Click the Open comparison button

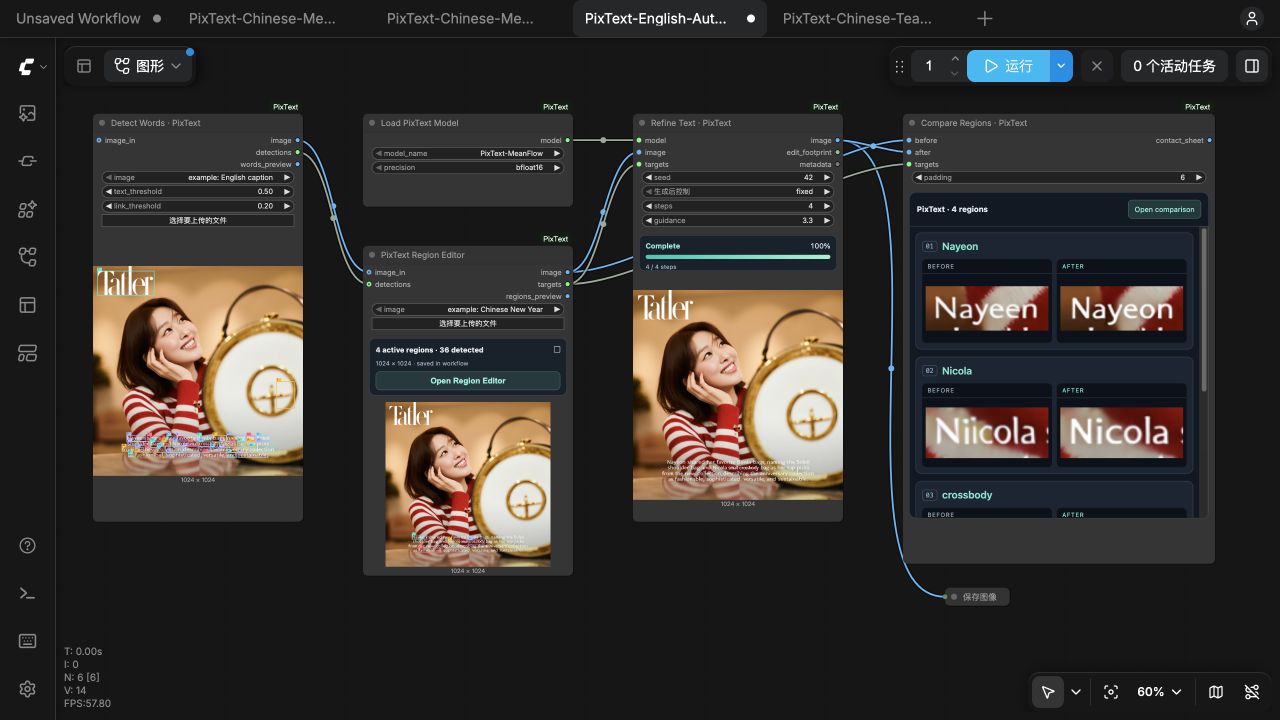pos(1164,210)
